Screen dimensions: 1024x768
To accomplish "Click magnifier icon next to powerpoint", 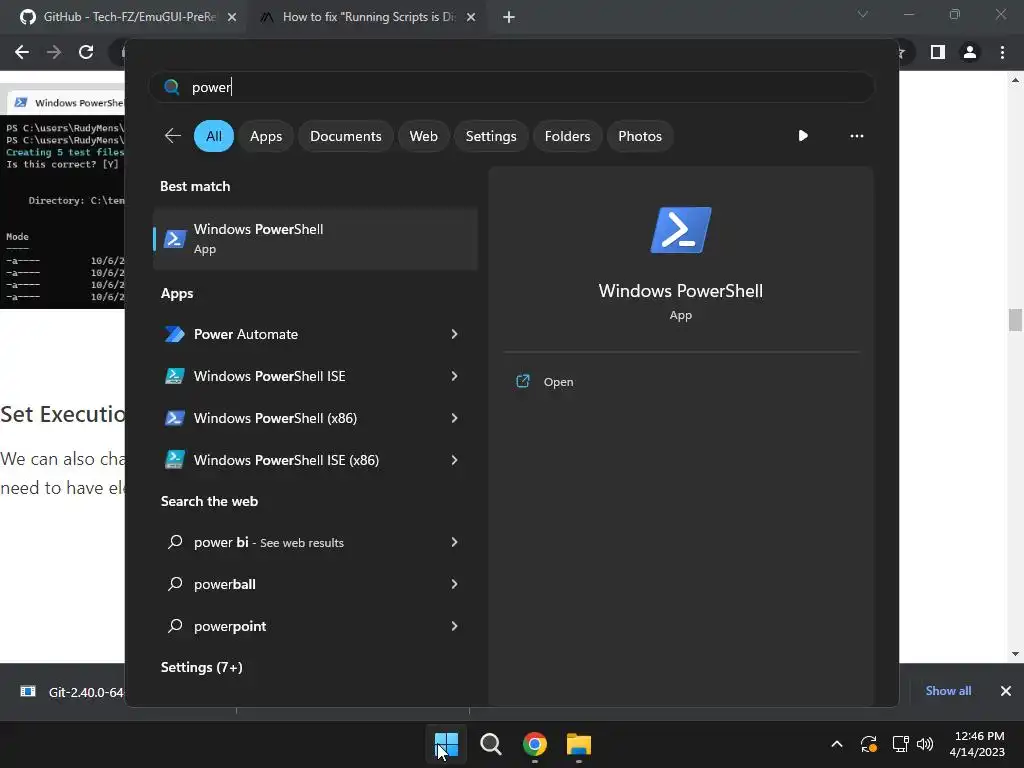I will [x=175, y=626].
